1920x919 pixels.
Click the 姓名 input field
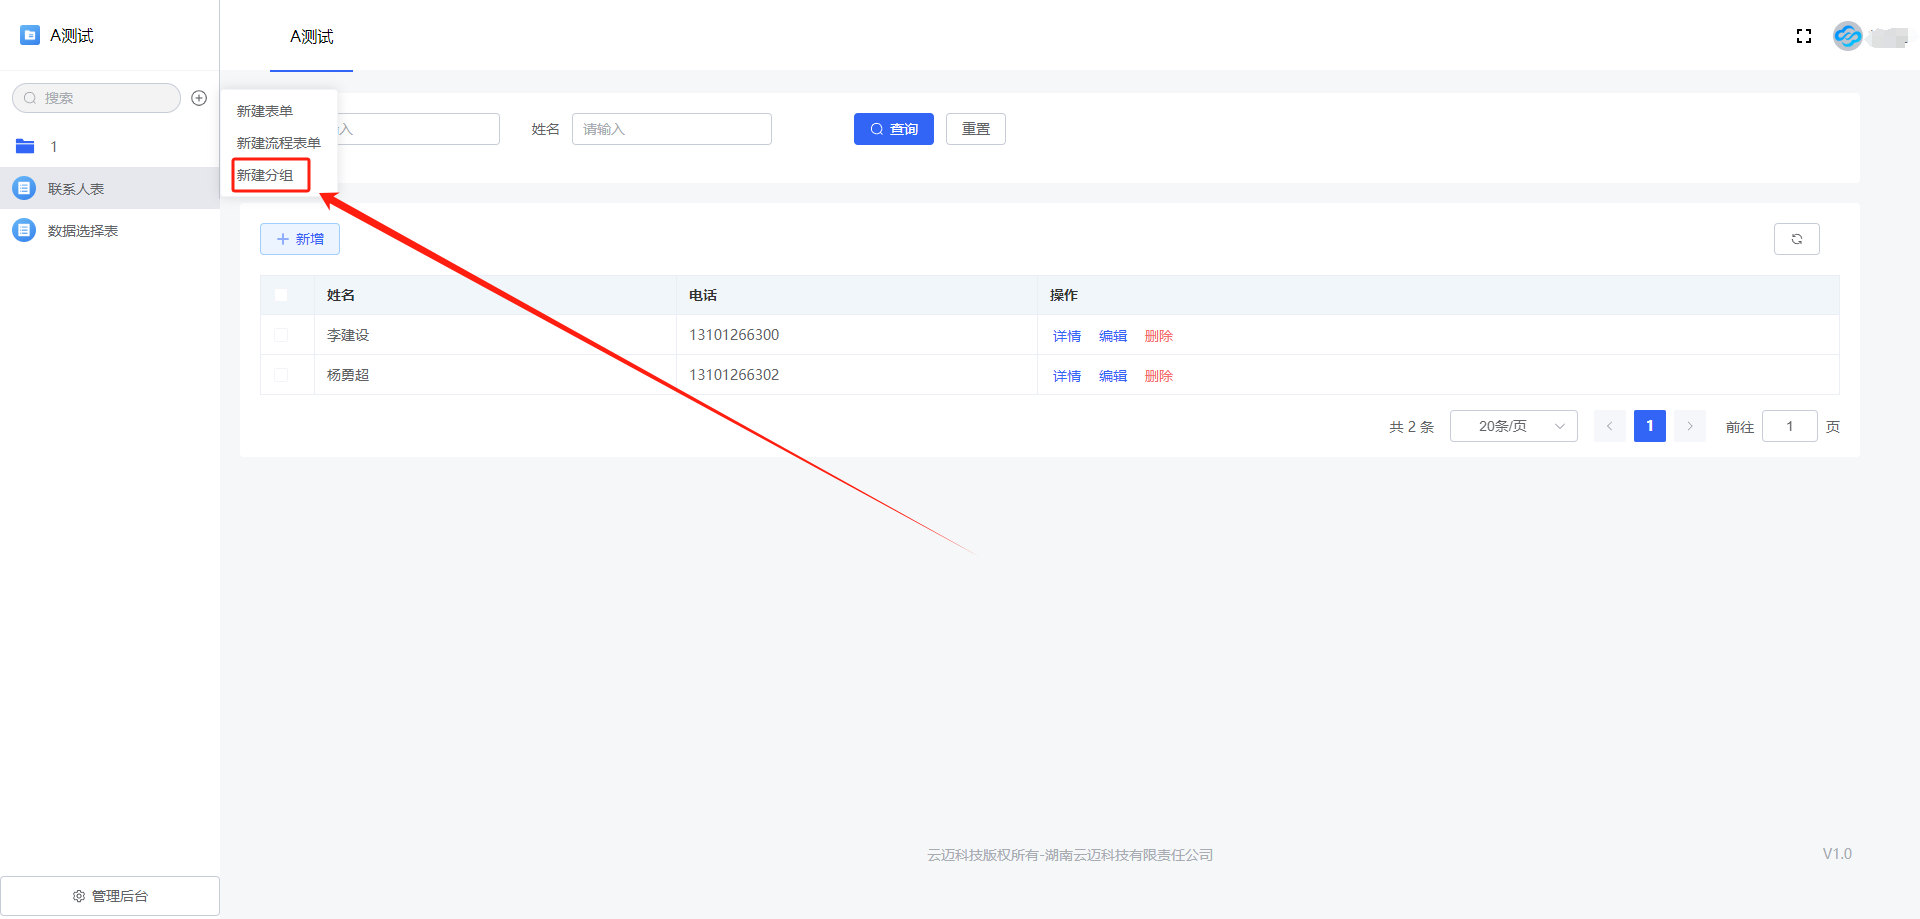(671, 129)
